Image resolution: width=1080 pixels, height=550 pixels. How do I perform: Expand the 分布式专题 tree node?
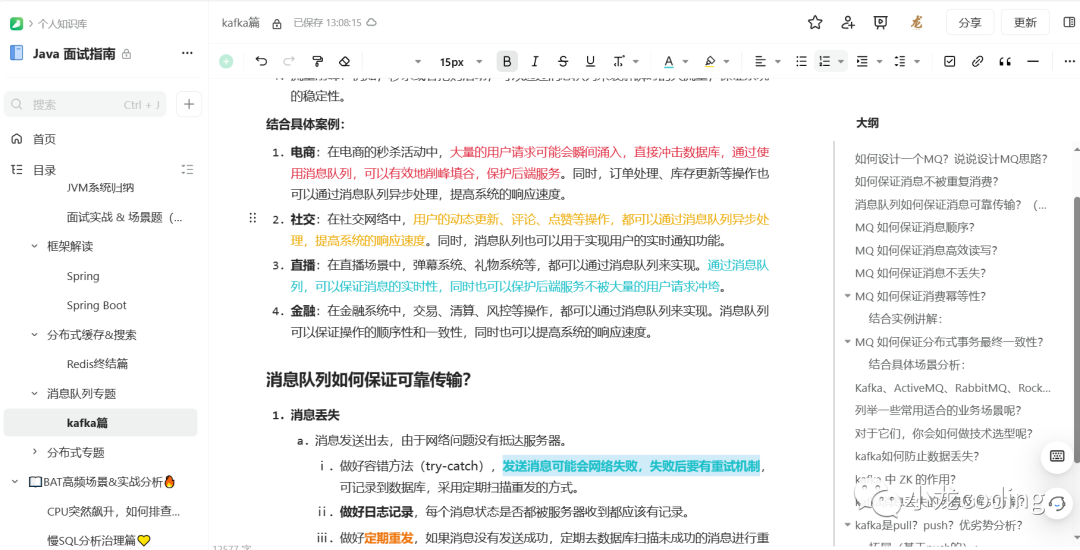34,452
